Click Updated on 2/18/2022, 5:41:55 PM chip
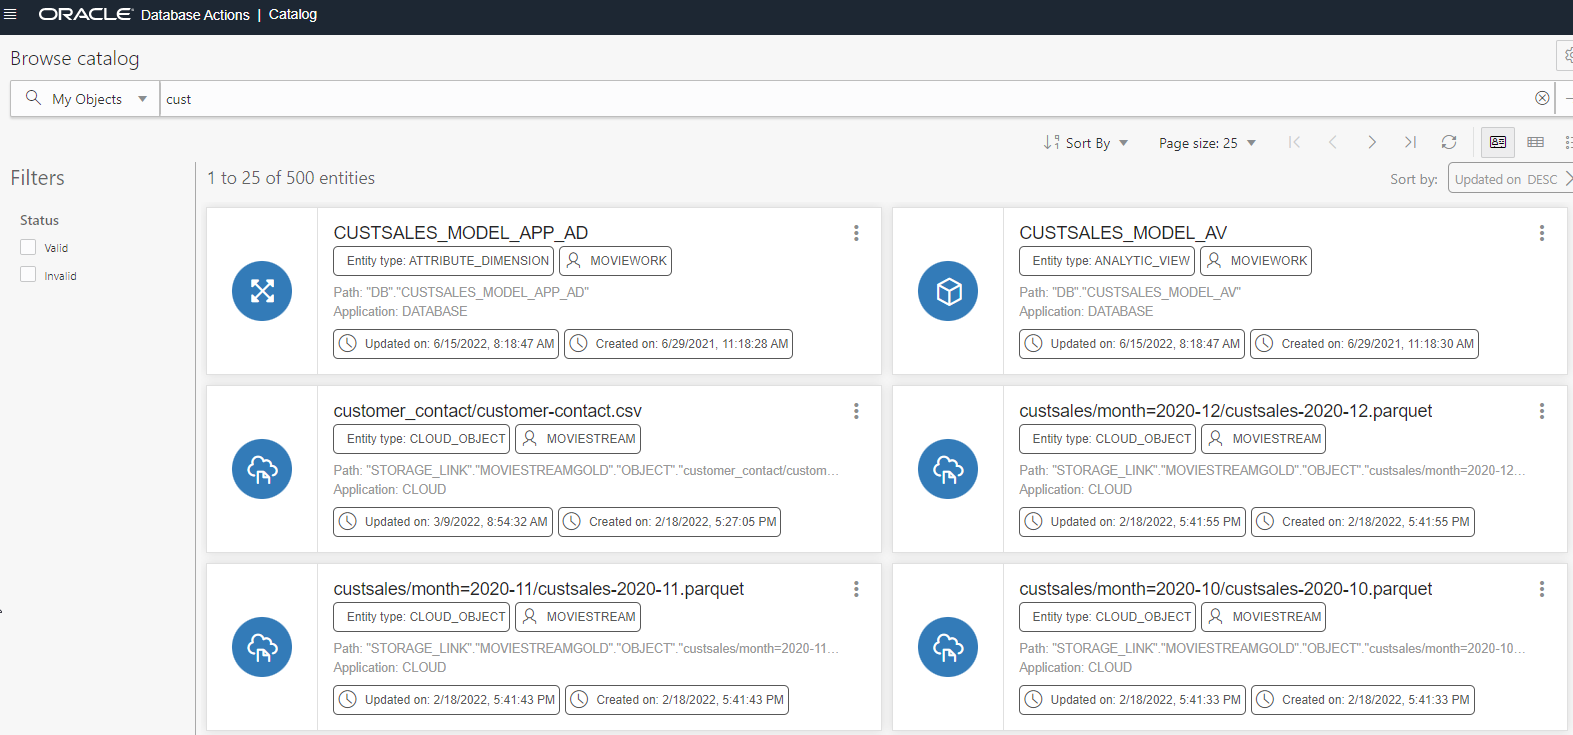 pyautogui.click(x=1132, y=522)
